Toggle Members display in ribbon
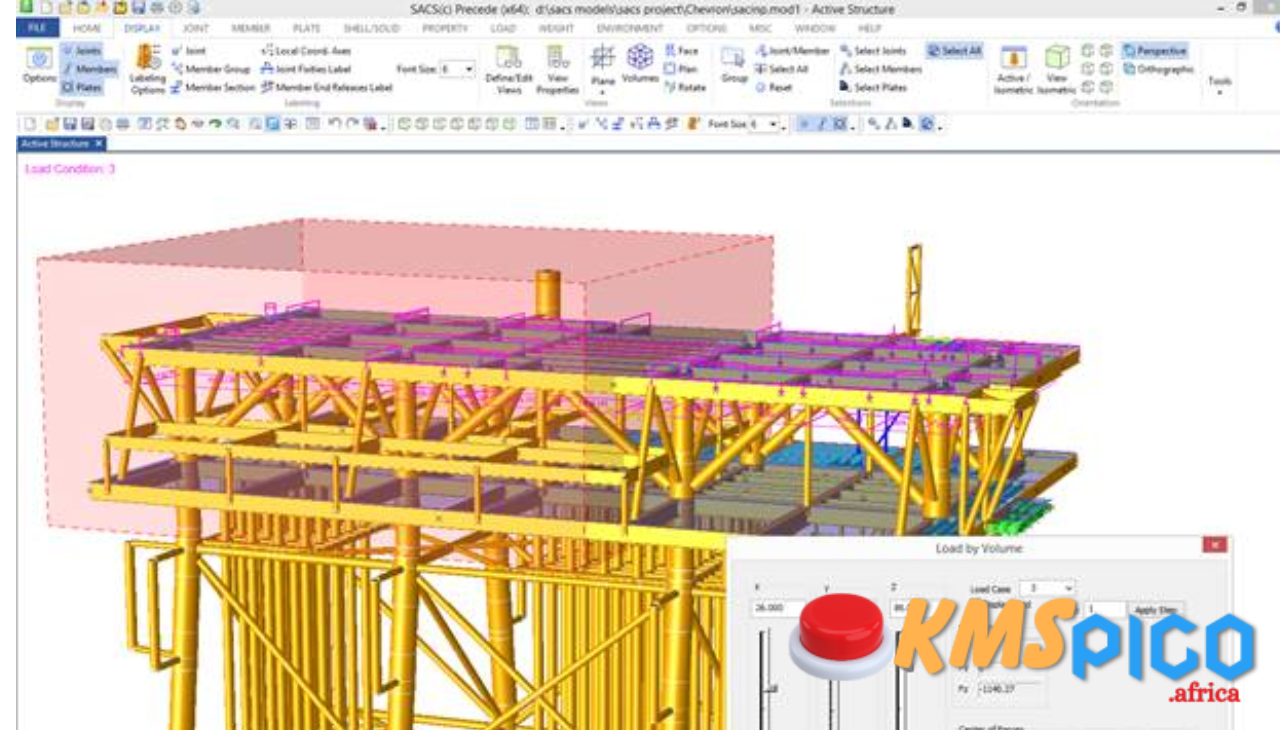Screen dimensions: 1280x730 click(x=89, y=69)
